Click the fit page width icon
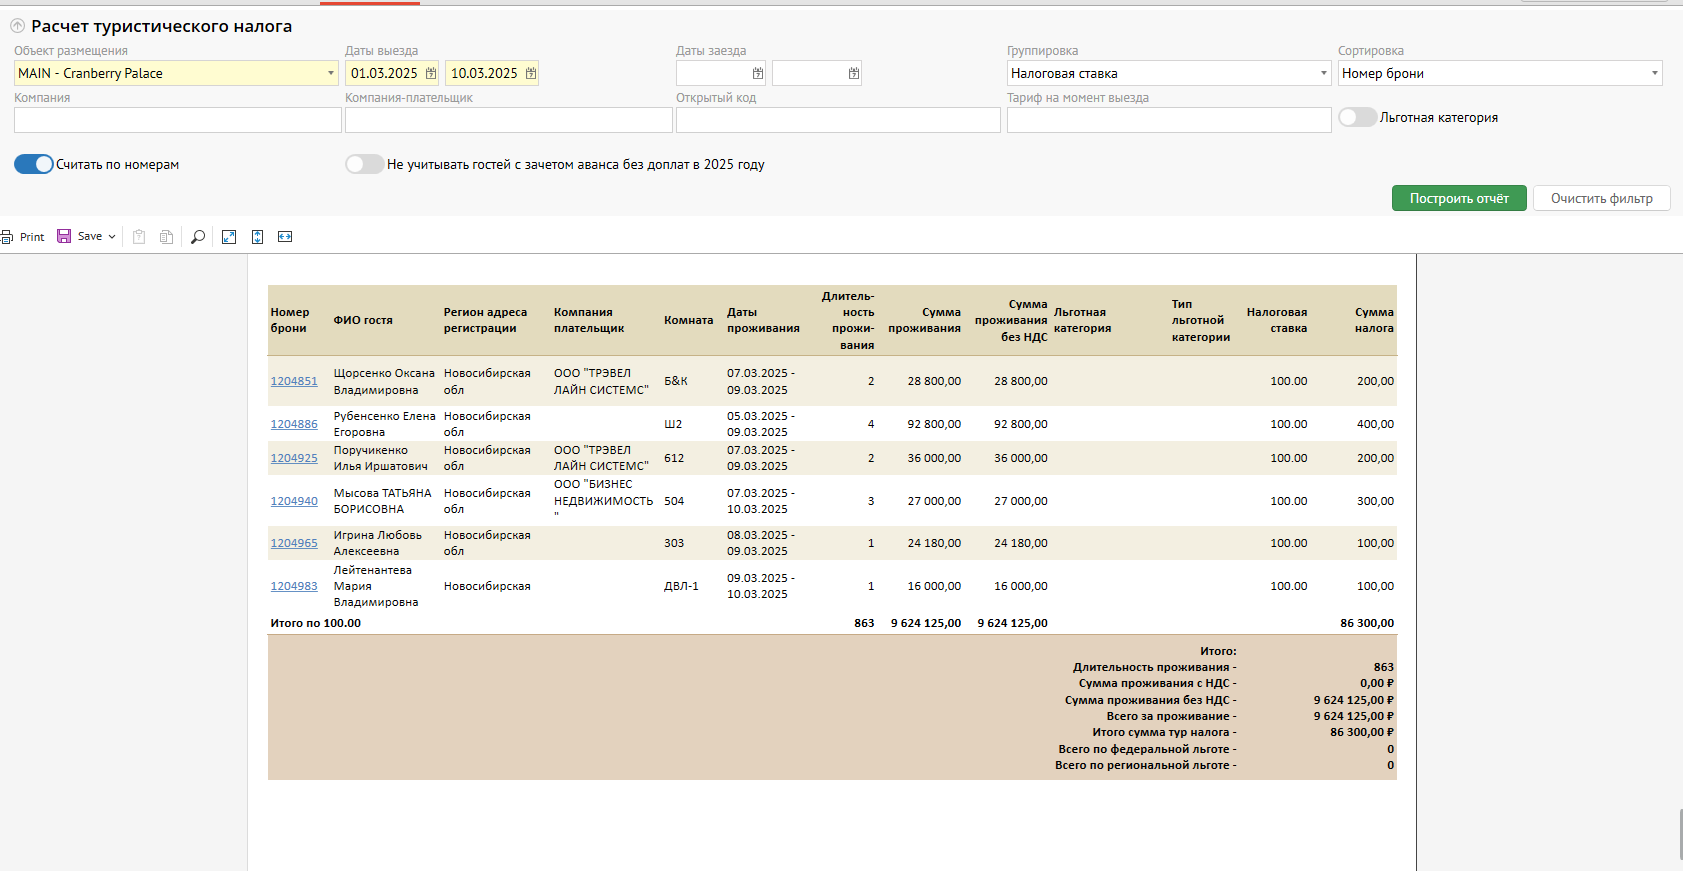Image resolution: width=1683 pixels, height=871 pixels. click(x=285, y=237)
